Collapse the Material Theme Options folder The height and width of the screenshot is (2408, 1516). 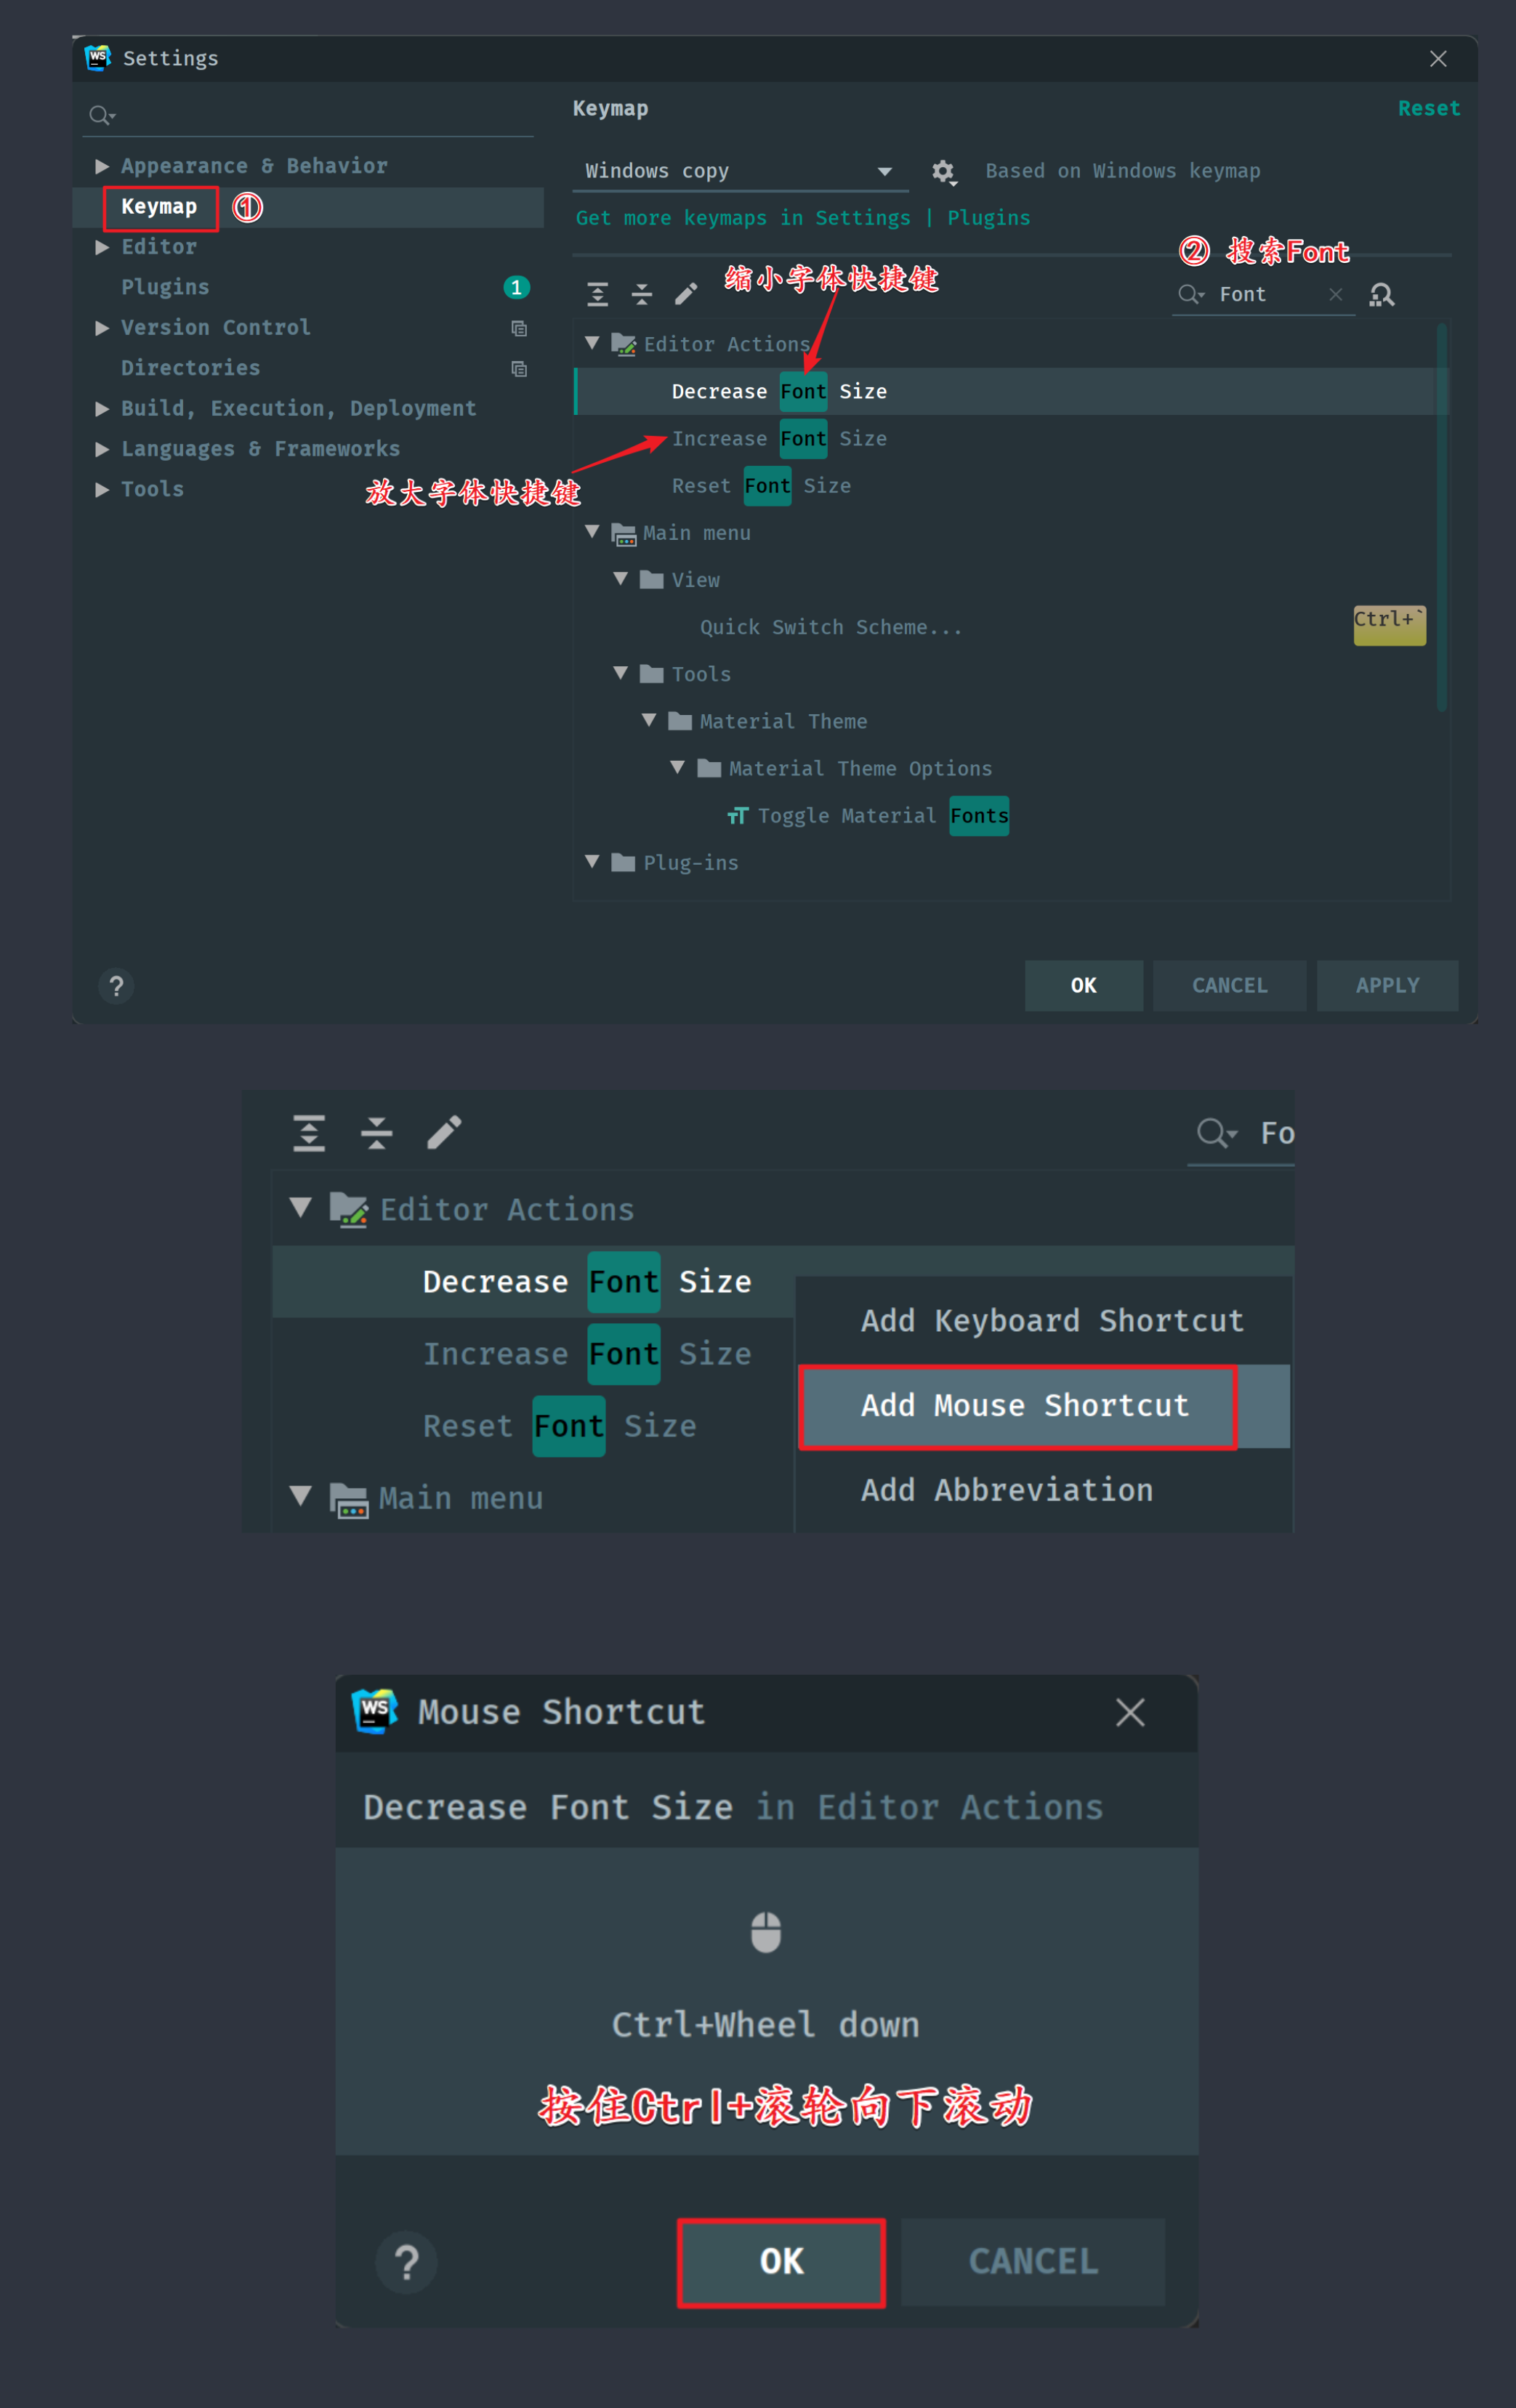677,767
